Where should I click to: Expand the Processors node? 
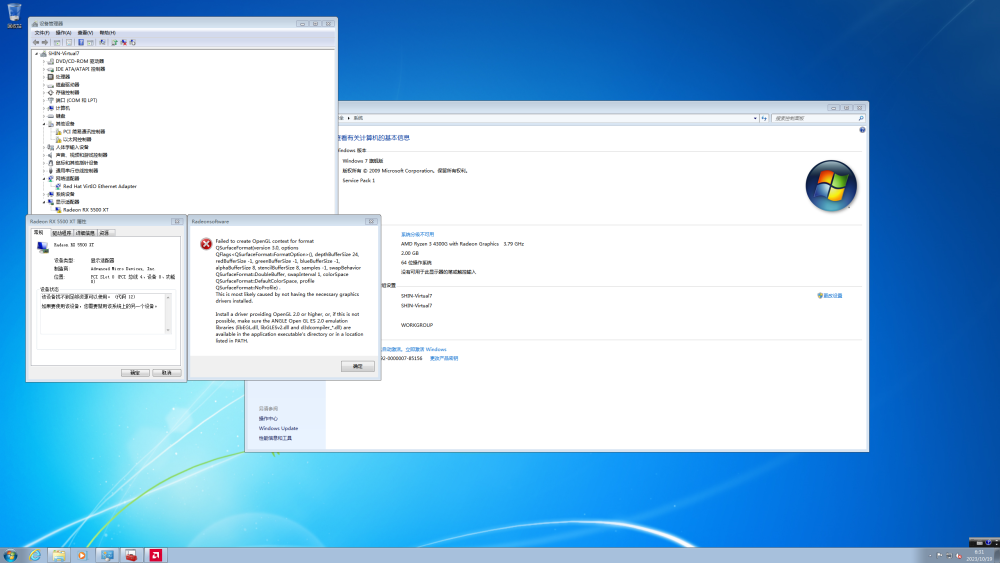(x=44, y=77)
